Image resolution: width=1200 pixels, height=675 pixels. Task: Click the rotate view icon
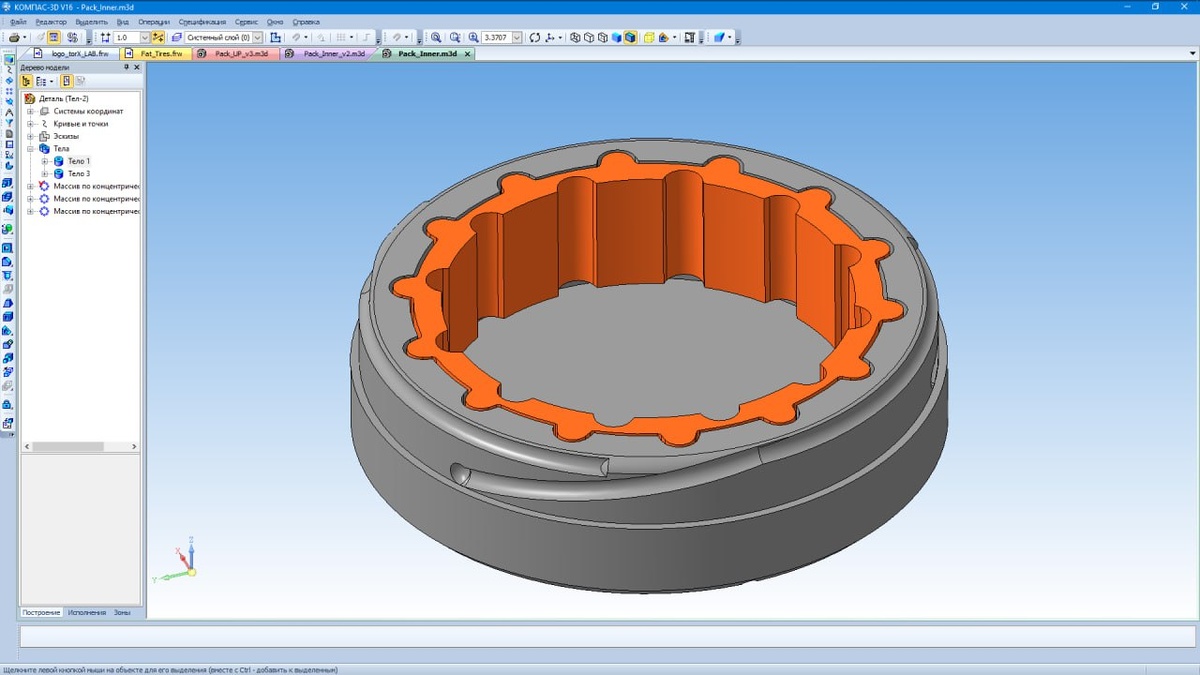(x=535, y=37)
